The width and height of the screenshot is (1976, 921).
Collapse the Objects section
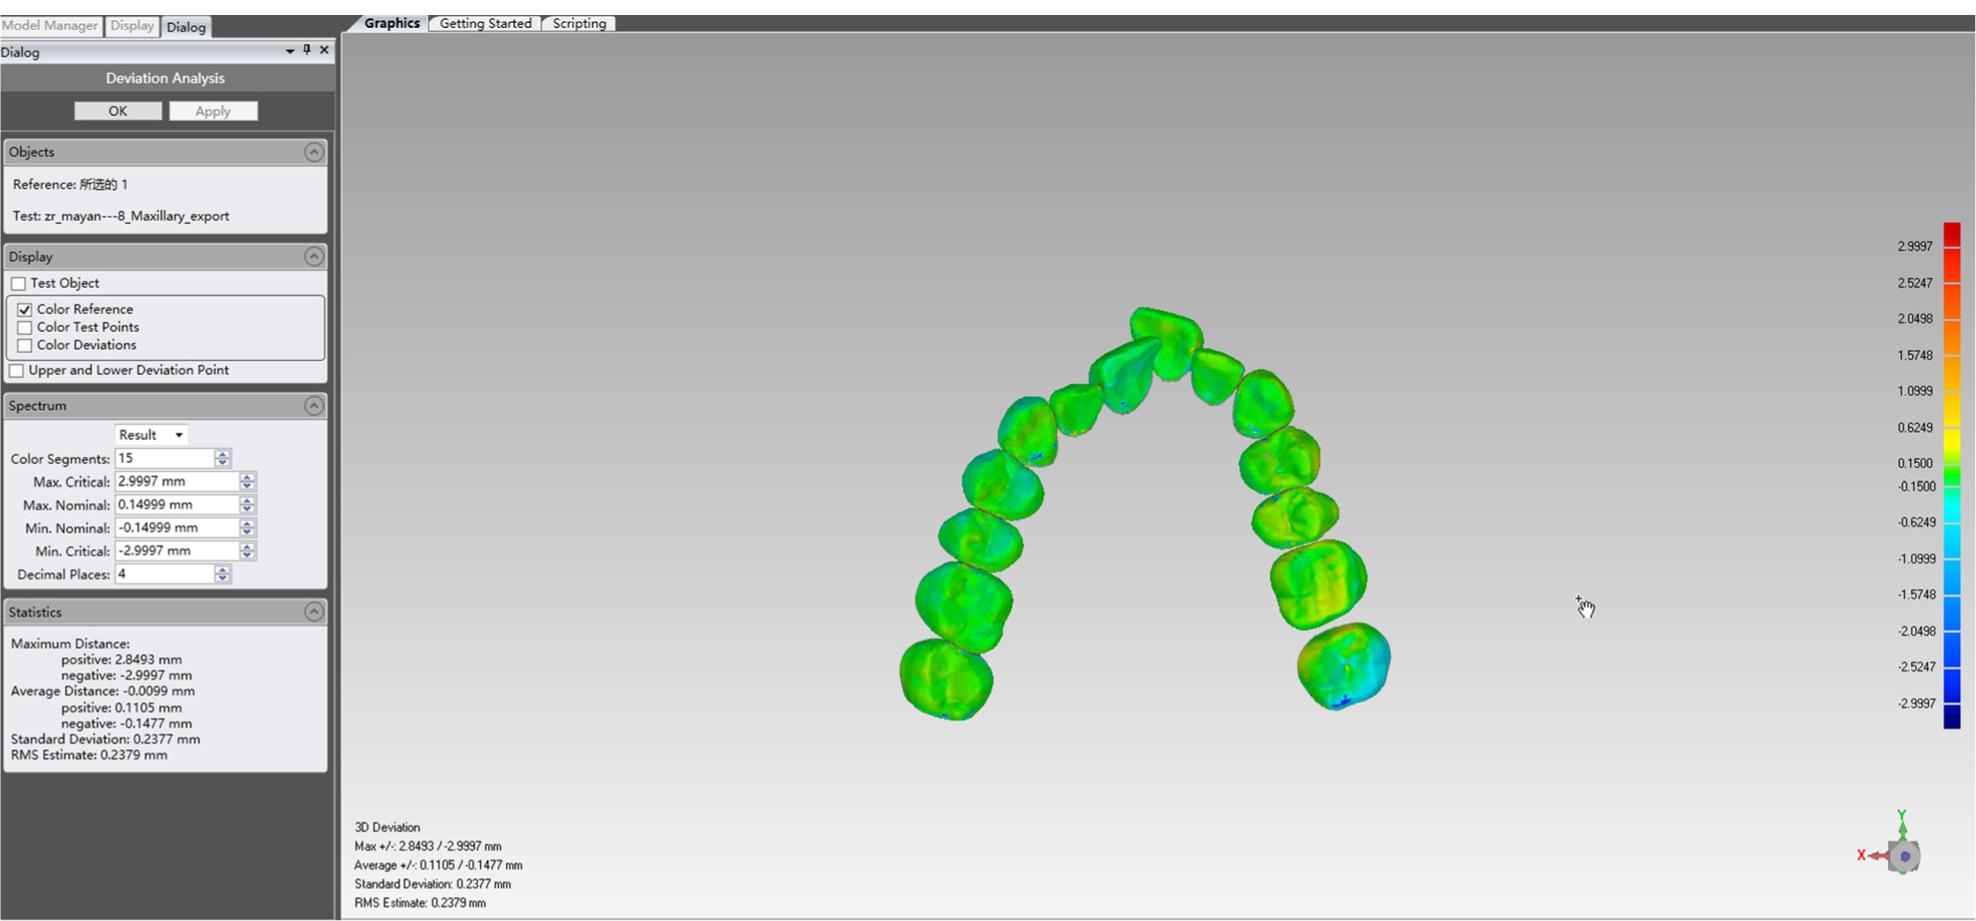point(316,151)
